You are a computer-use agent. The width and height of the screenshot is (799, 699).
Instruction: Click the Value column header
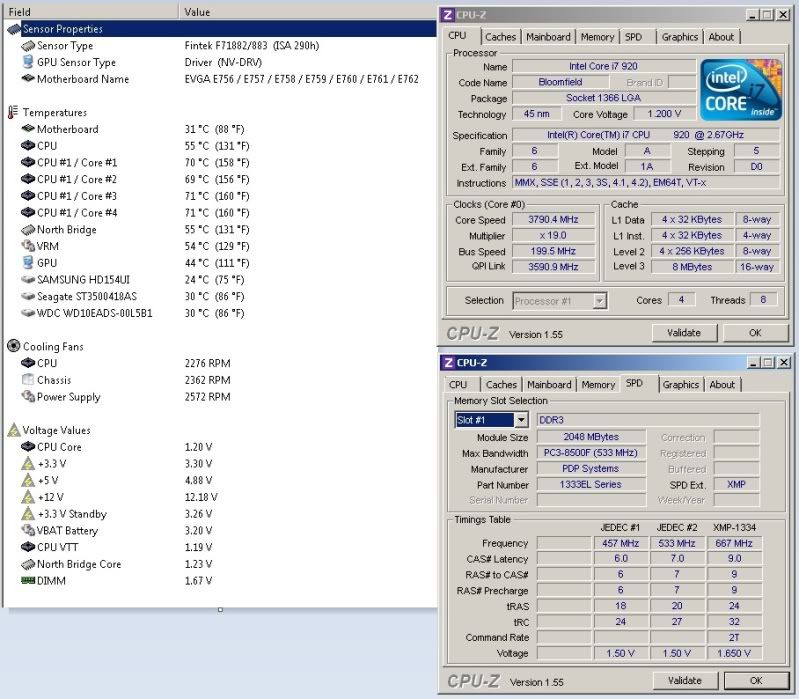[308, 11]
